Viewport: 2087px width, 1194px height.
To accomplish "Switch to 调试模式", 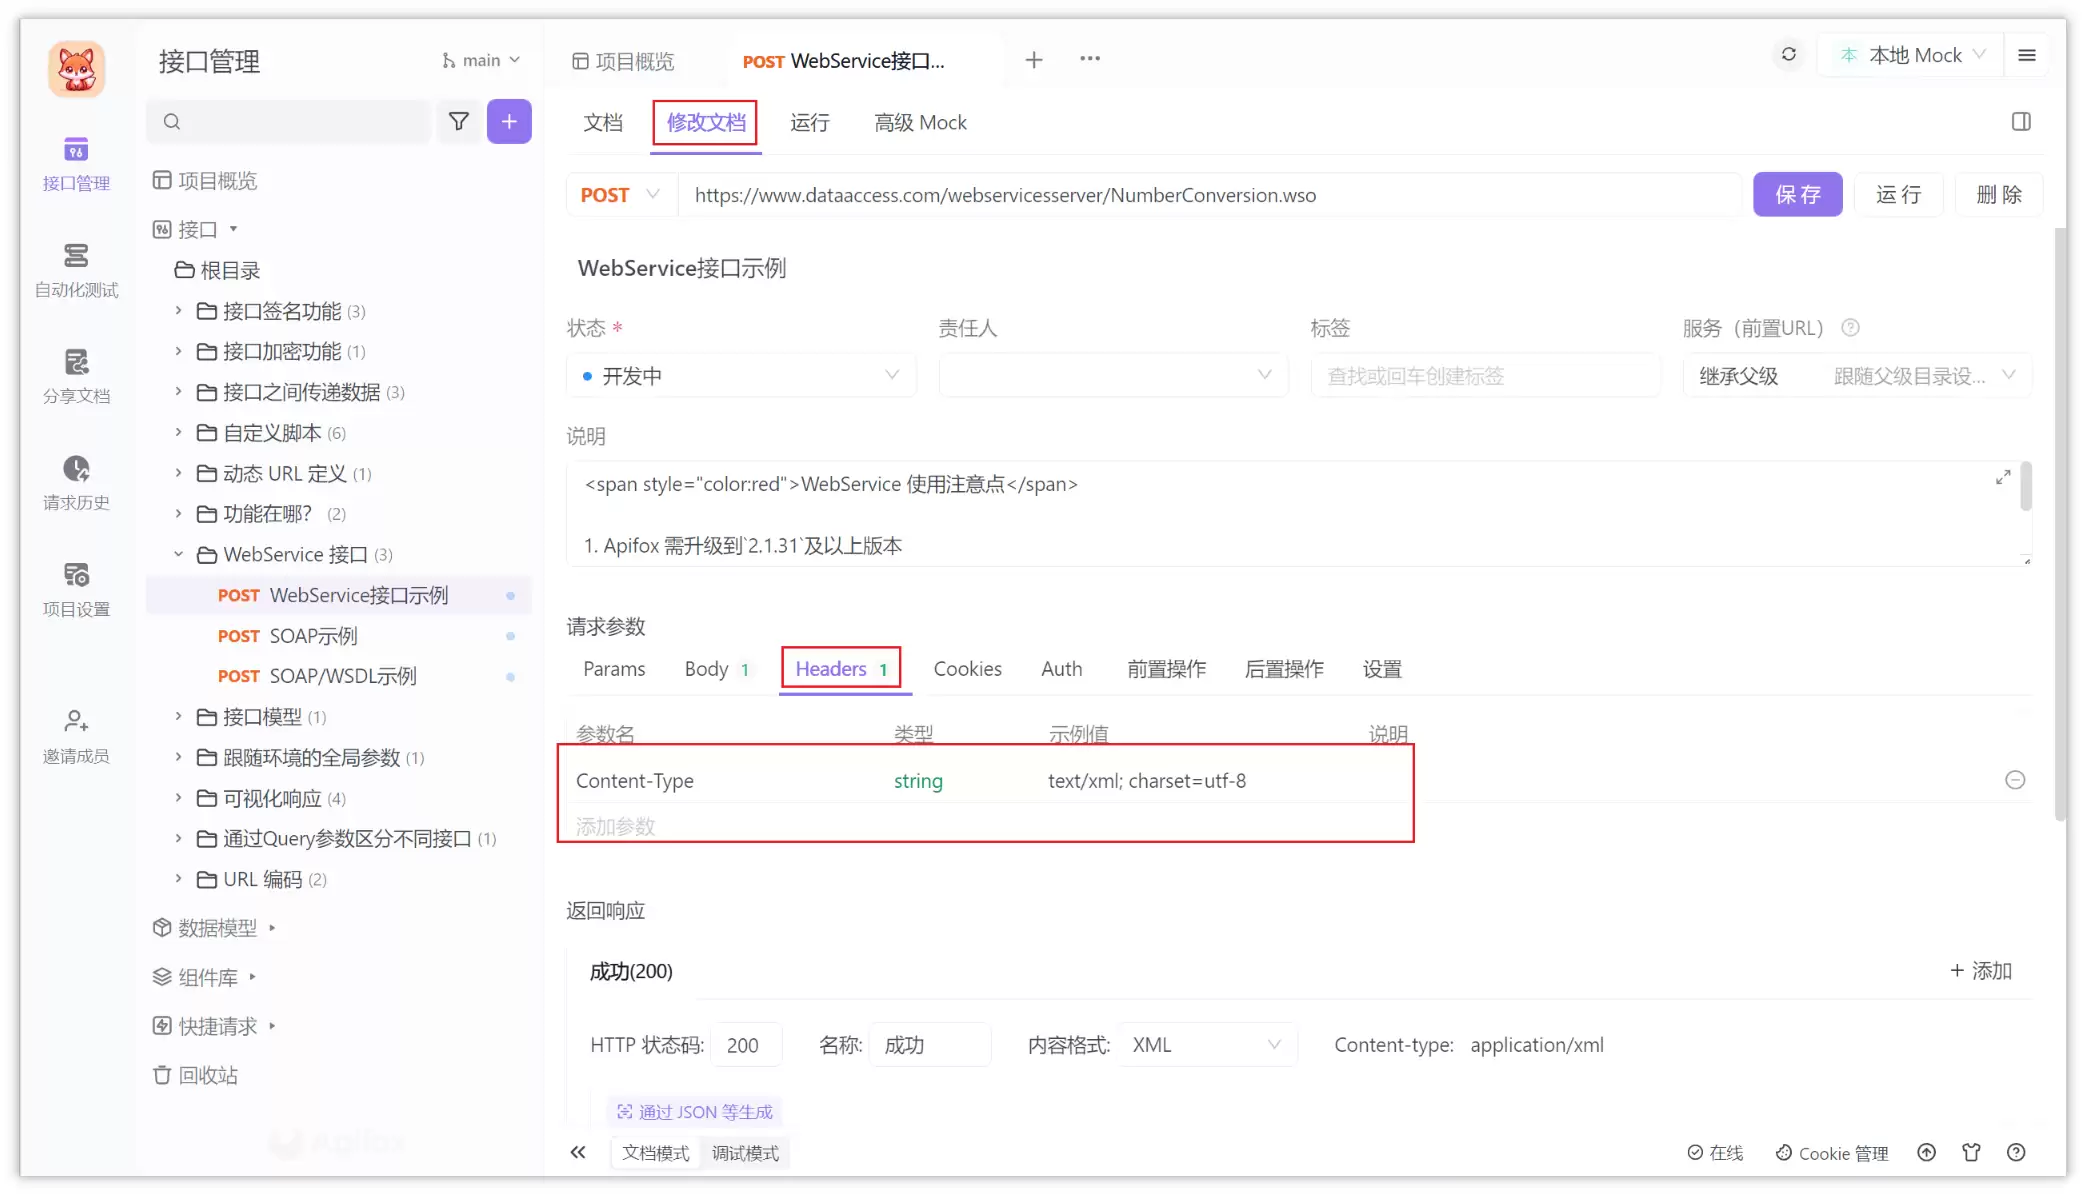I will tap(745, 1153).
